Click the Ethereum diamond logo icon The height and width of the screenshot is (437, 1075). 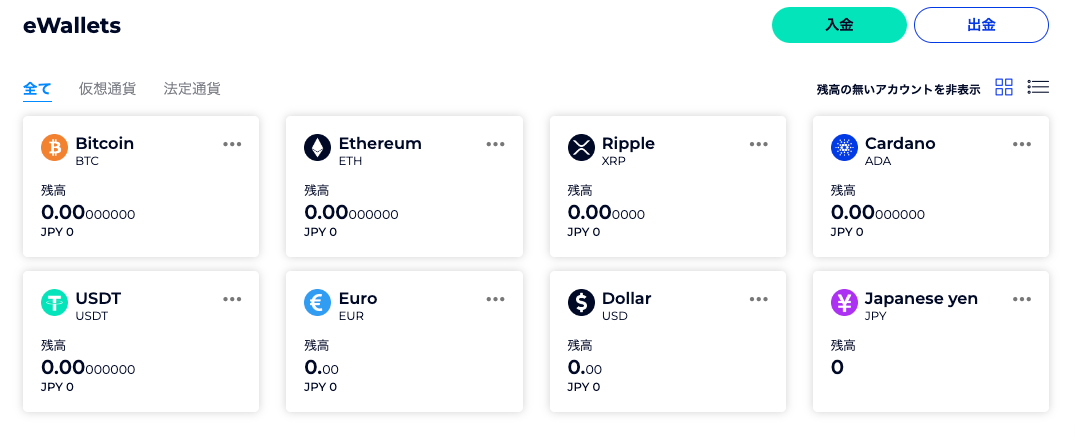pyautogui.click(x=317, y=147)
